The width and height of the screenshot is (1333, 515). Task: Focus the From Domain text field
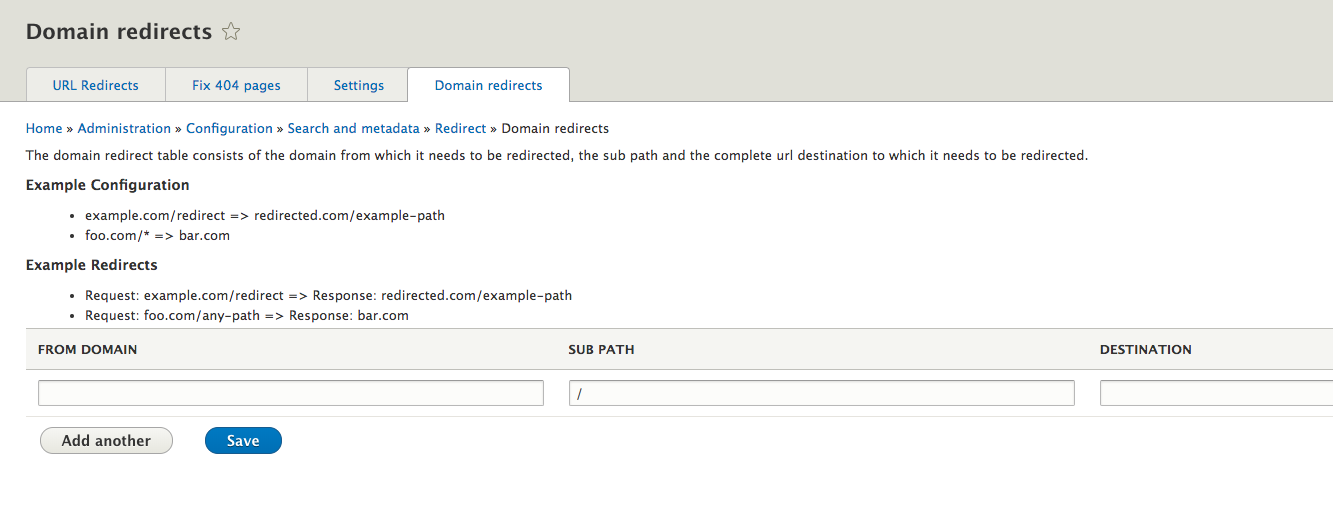tap(291, 393)
